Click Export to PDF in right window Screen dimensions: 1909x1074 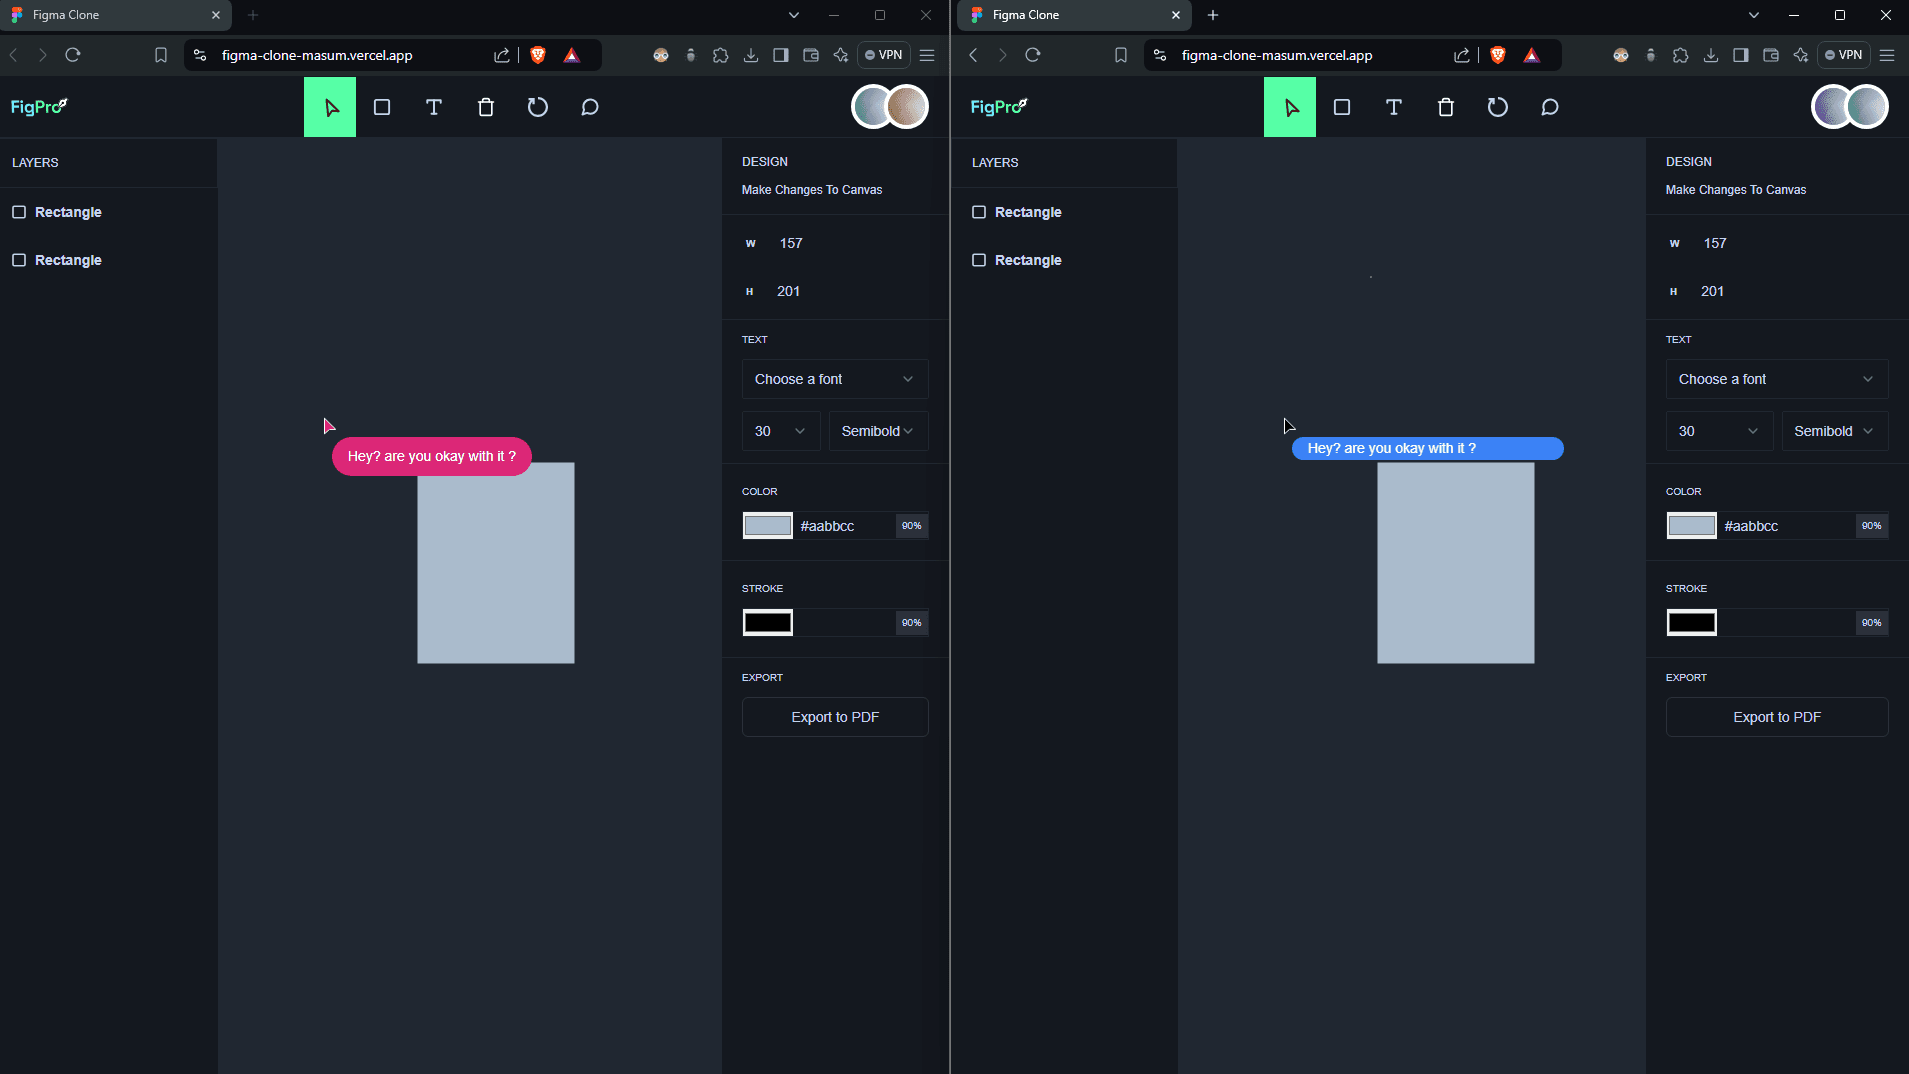click(x=1776, y=717)
